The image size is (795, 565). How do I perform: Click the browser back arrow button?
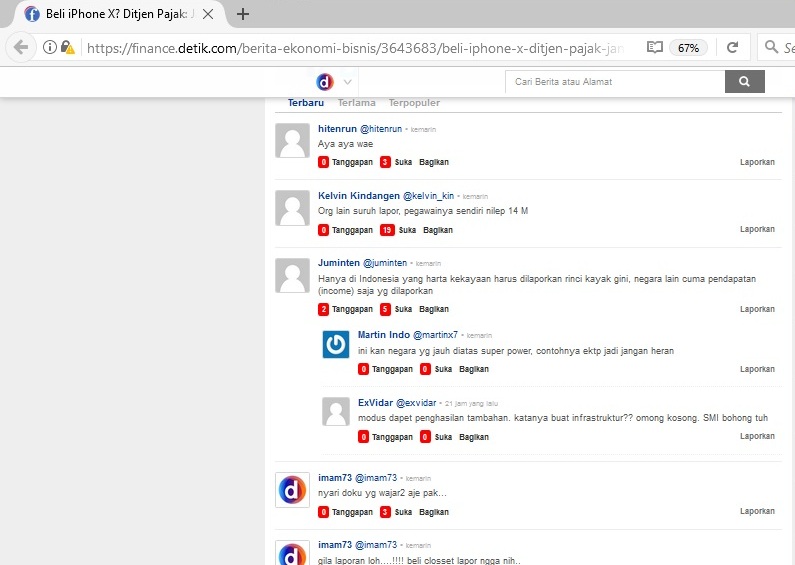point(21,47)
